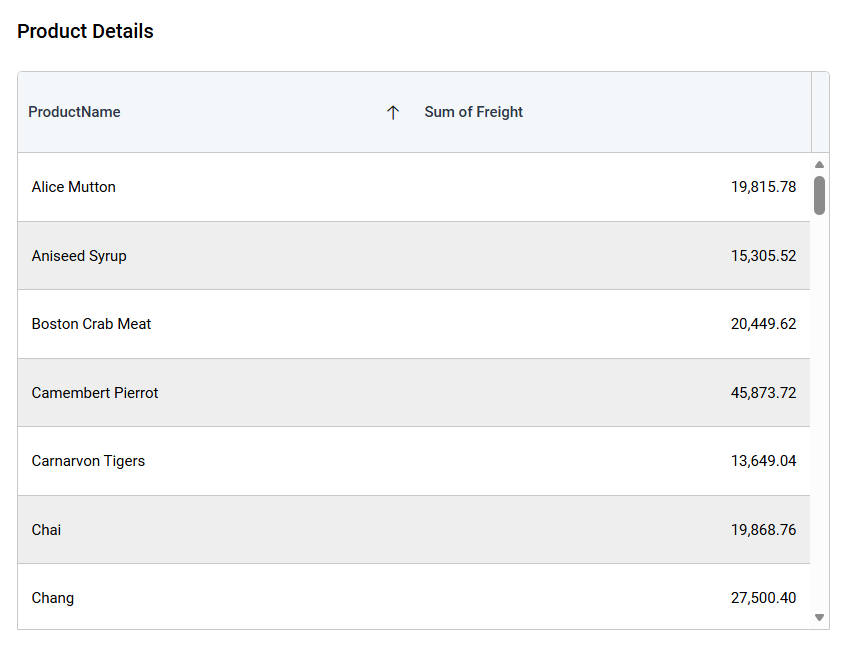Sort by the ProductName column header
This screenshot has height=646, width=847.
coord(75,112)
